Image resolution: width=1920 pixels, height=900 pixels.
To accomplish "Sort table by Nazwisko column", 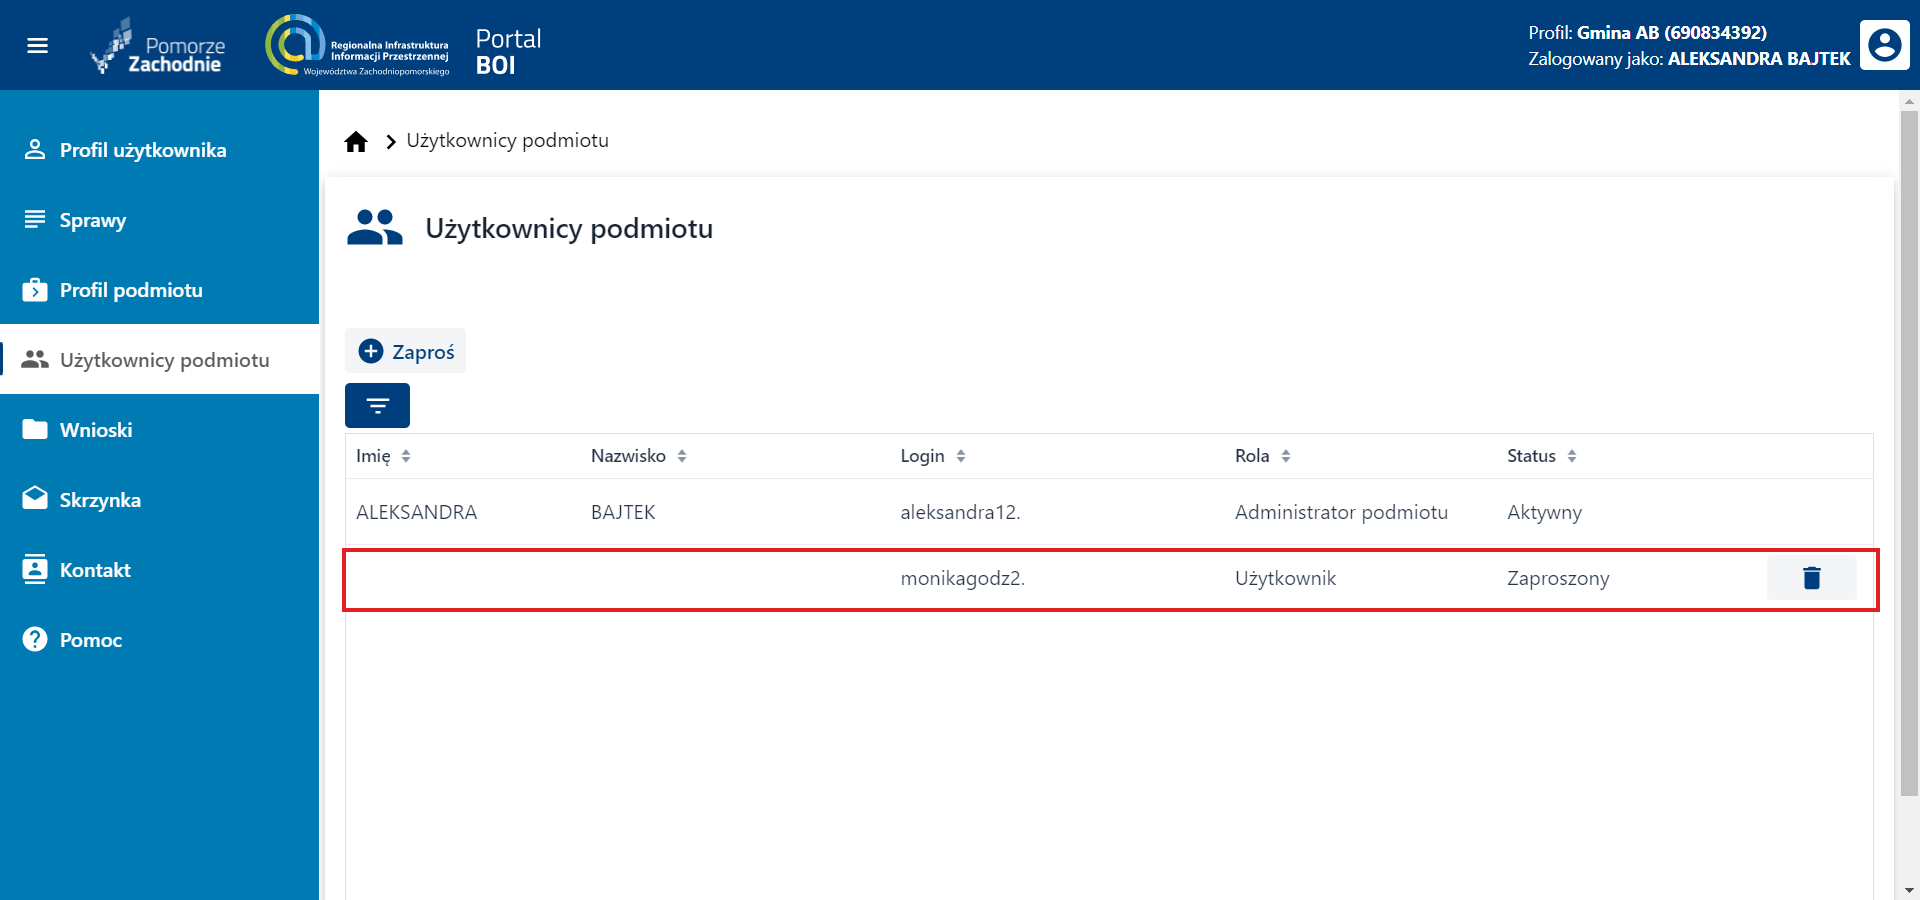I will [x=681, y=456].
